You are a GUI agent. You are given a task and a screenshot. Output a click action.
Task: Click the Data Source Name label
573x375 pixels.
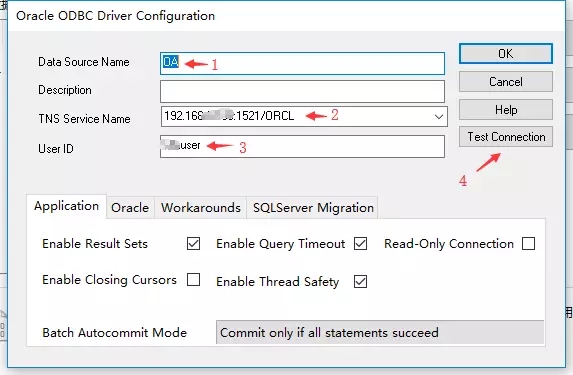(84, 62)
